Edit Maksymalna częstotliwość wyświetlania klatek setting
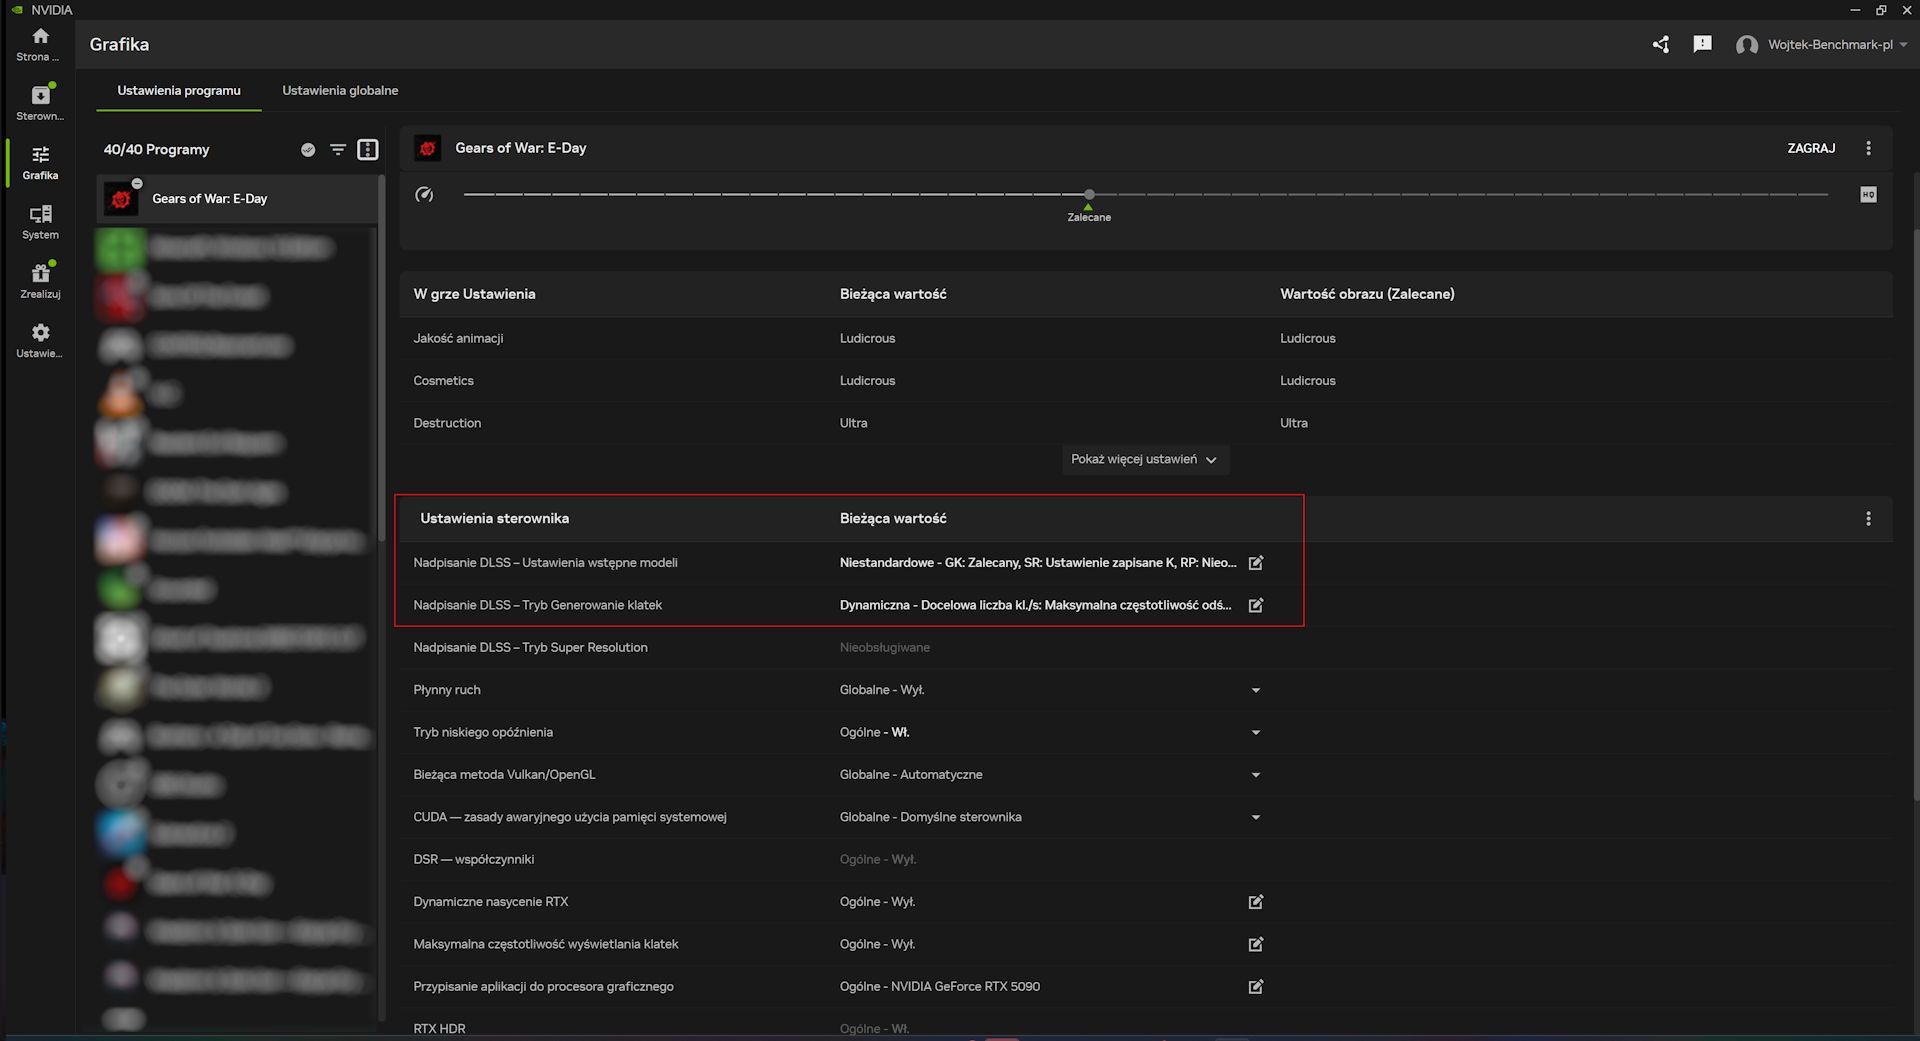 pos(1256,944)
